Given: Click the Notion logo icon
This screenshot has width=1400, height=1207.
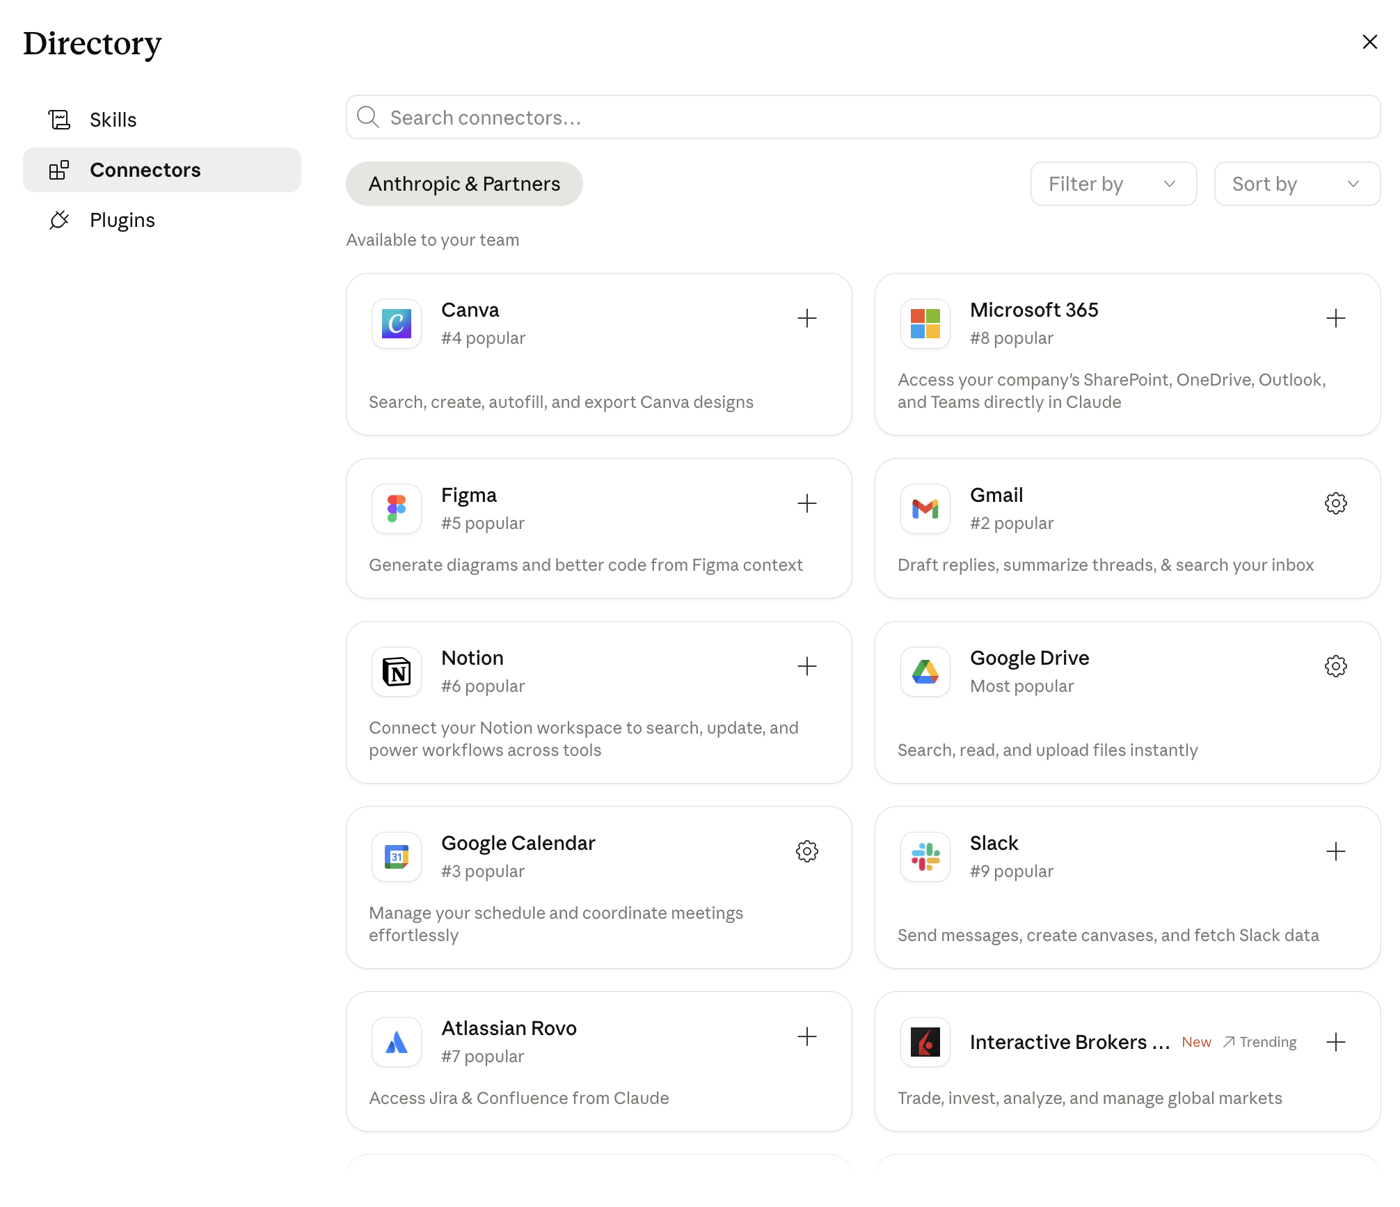Looking at the screenshot, I should (397, 672).
